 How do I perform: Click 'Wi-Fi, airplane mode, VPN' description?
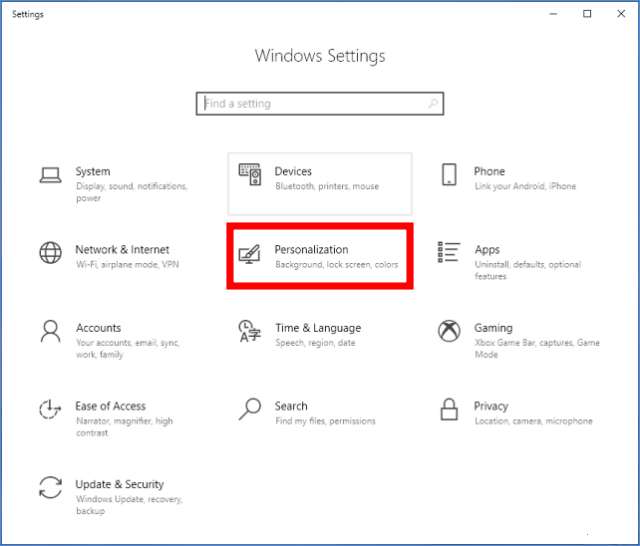[x=127, y=264]
